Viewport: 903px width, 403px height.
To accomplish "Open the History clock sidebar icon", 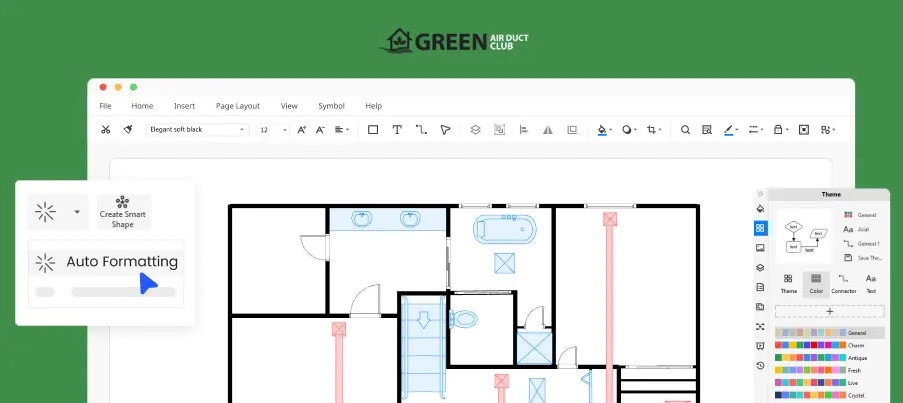I will point(760,366).
